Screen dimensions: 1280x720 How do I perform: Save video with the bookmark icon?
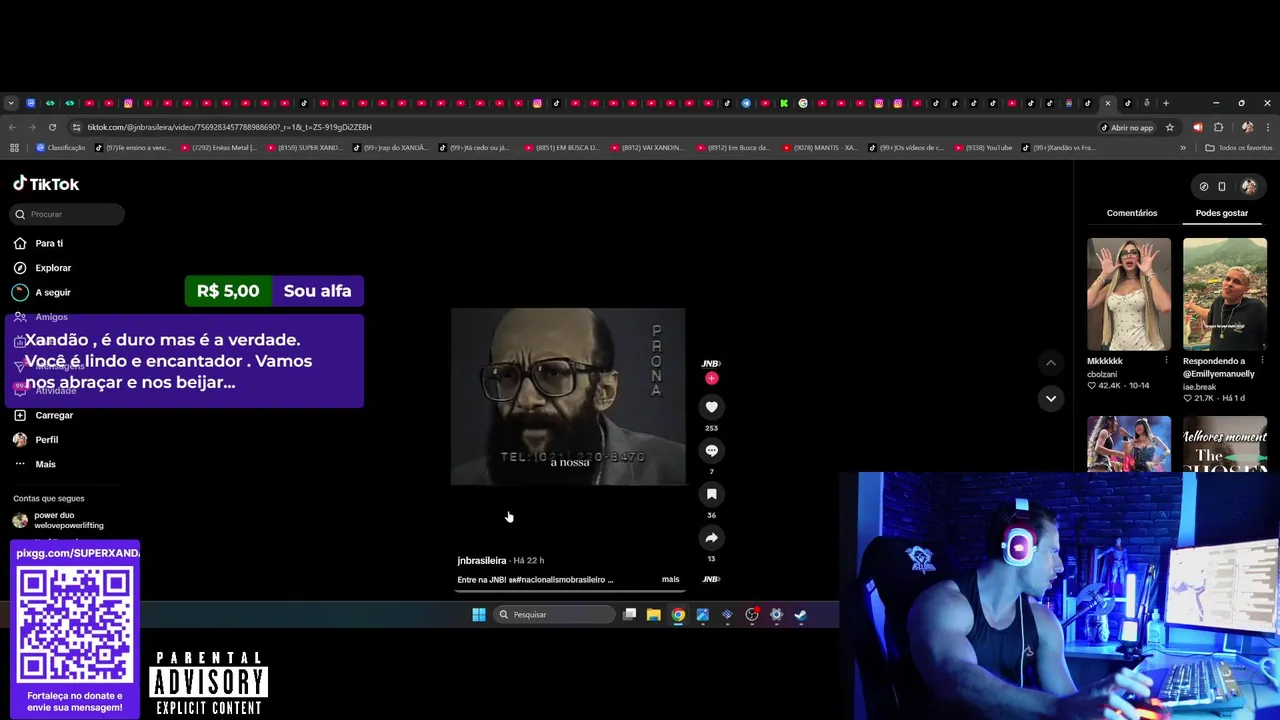(711, 494)
